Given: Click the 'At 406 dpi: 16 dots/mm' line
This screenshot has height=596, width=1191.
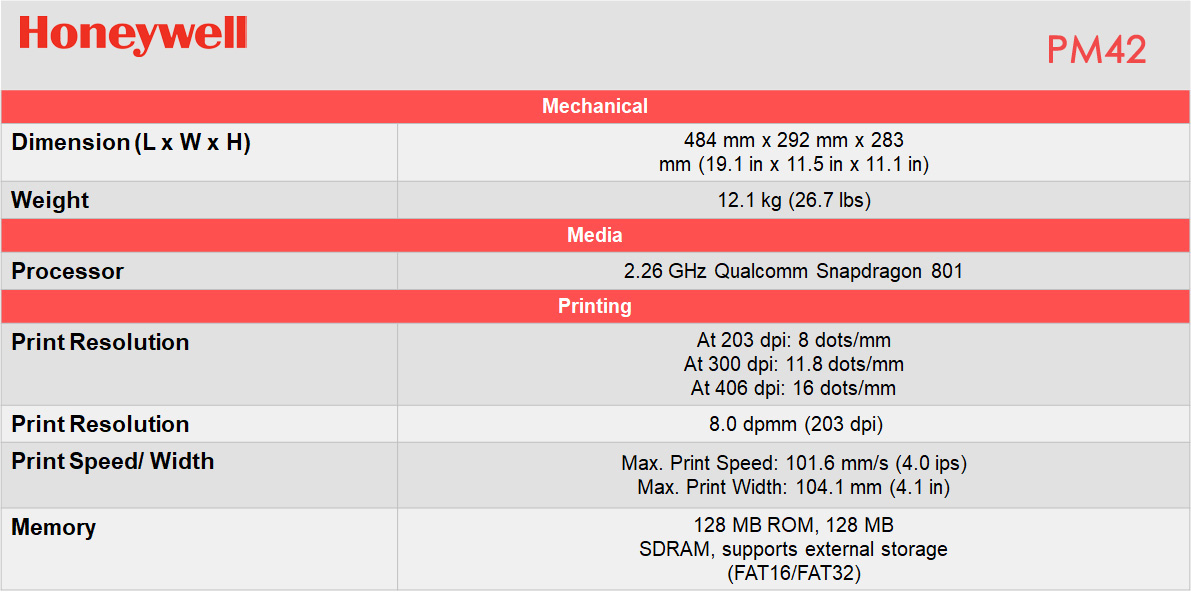Looking at the screenshot, I should click(793, 388).
